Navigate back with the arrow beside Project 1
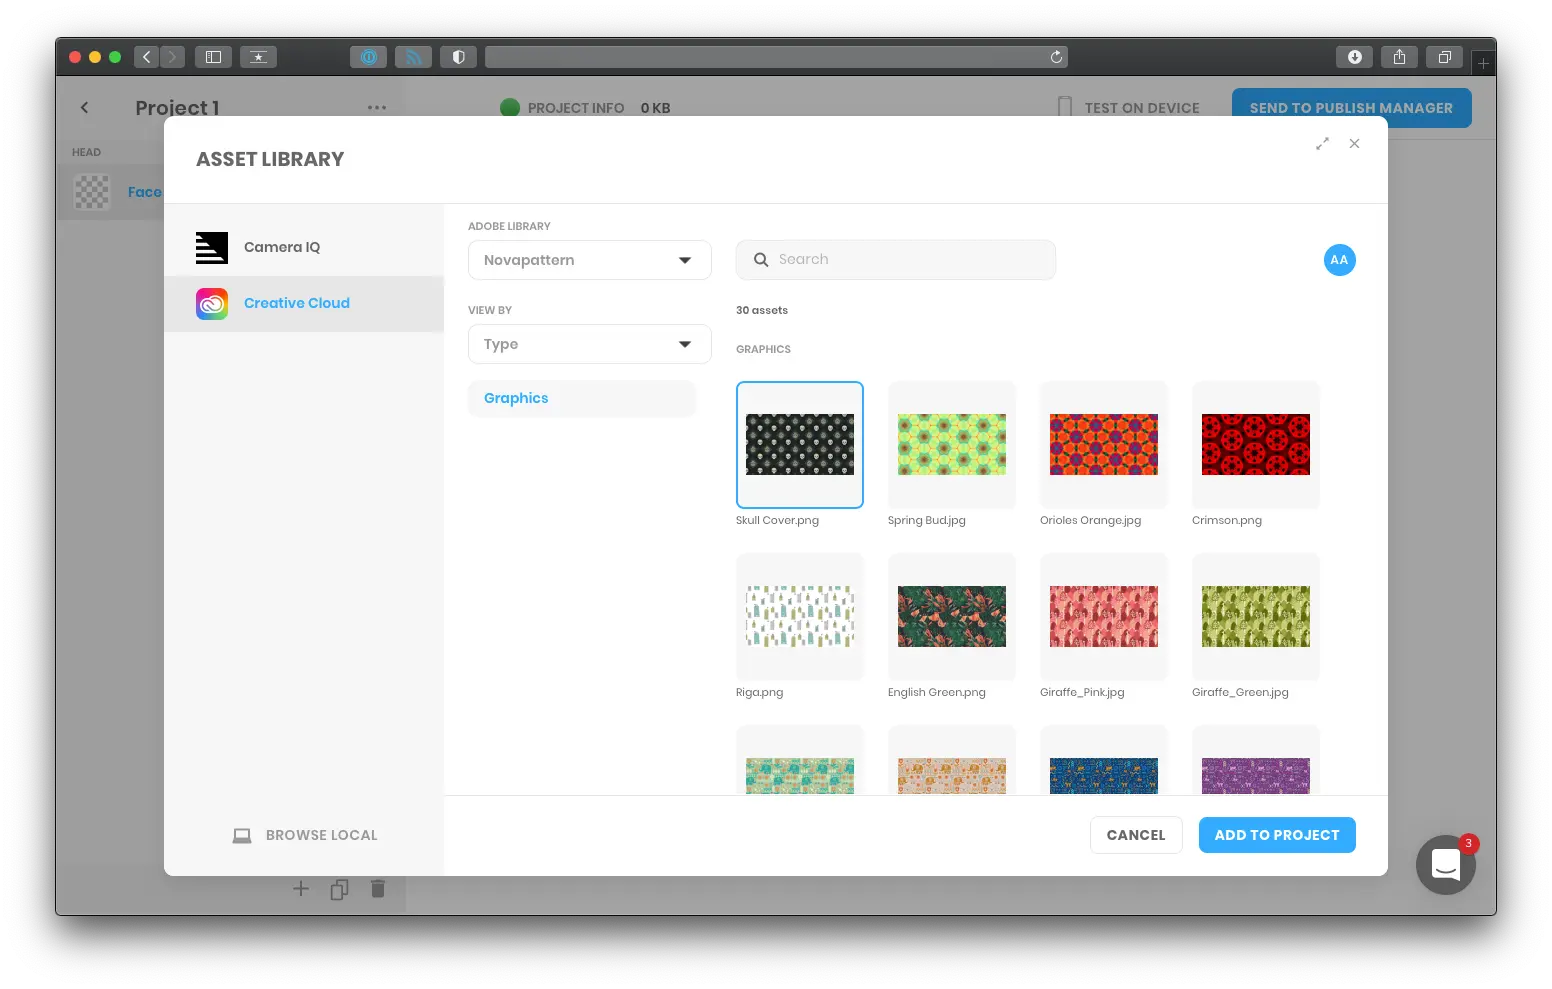The image size is (1552, 989). click(85, 107)
